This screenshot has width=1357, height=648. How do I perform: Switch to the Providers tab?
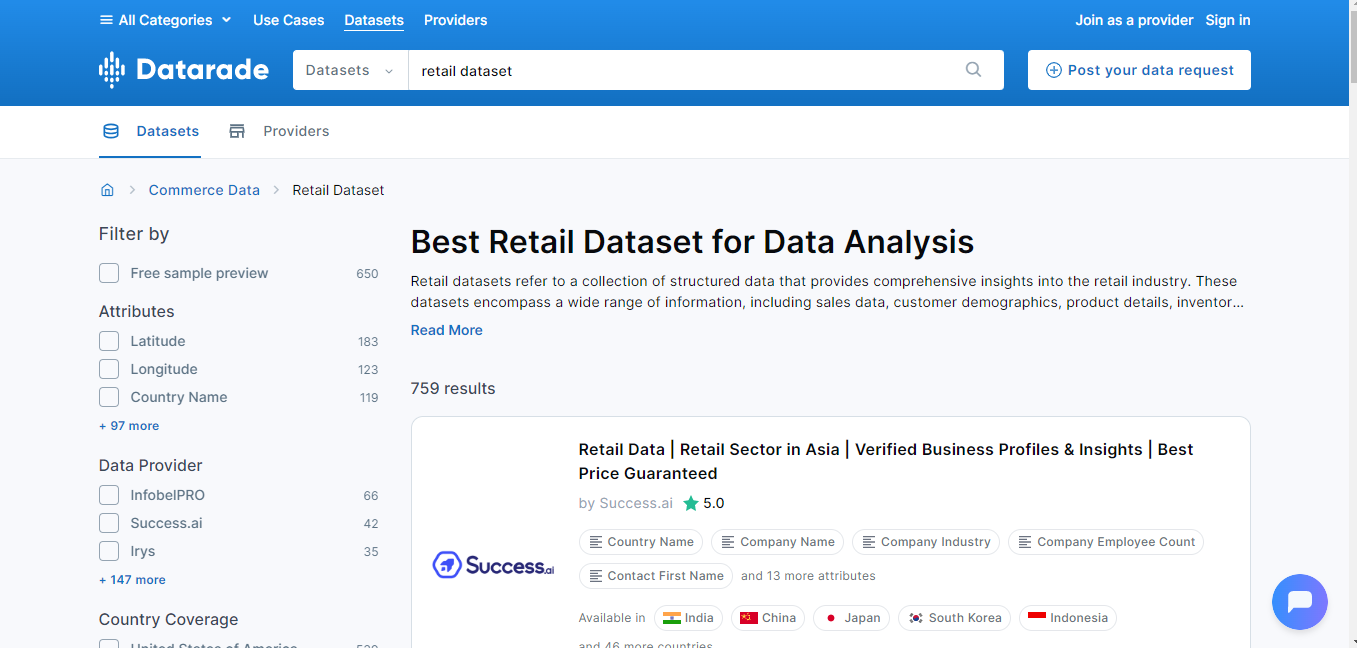(296, 130)
